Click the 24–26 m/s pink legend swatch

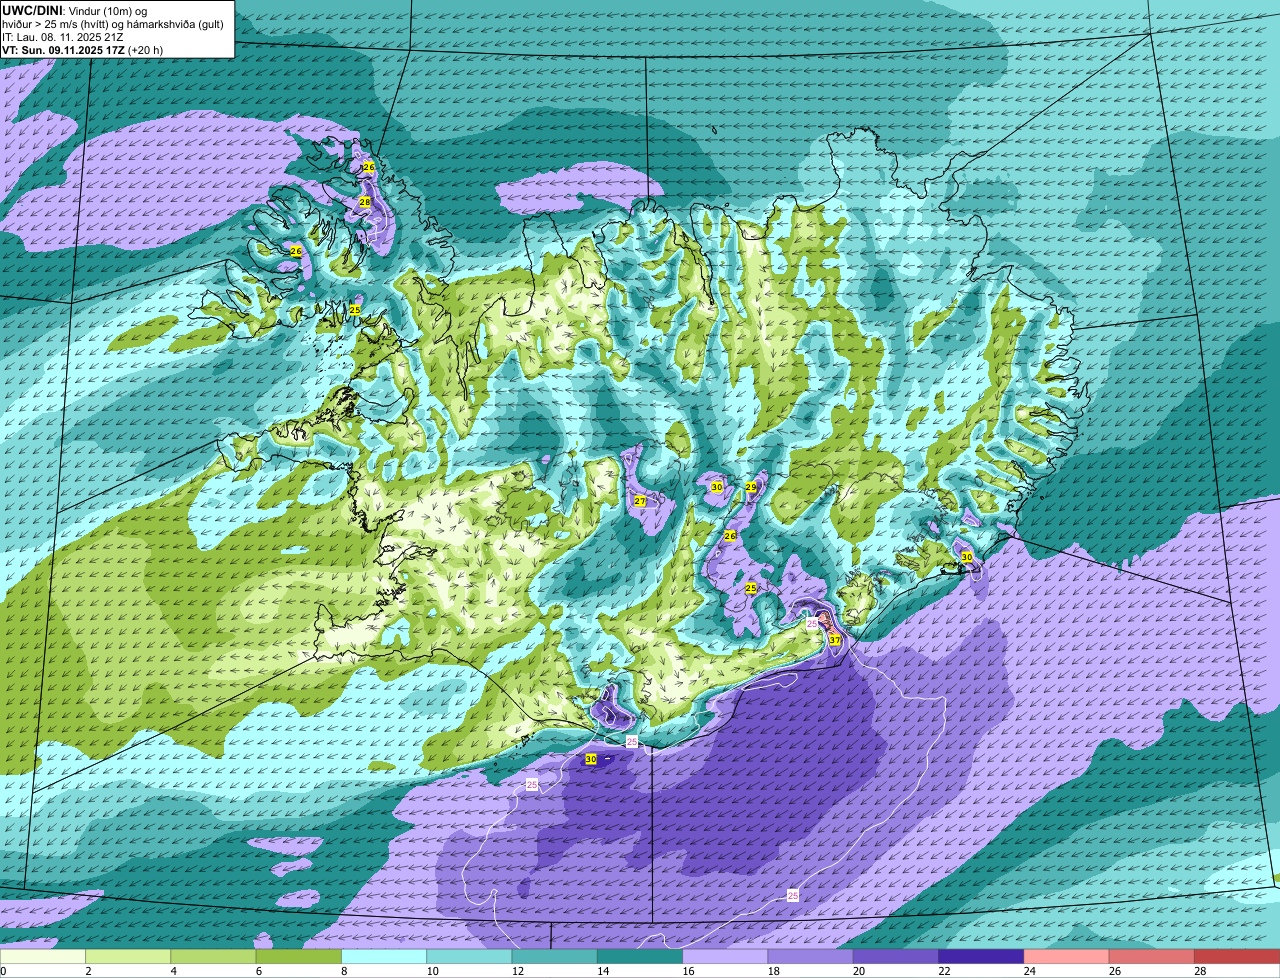[x=1066, y=957]
